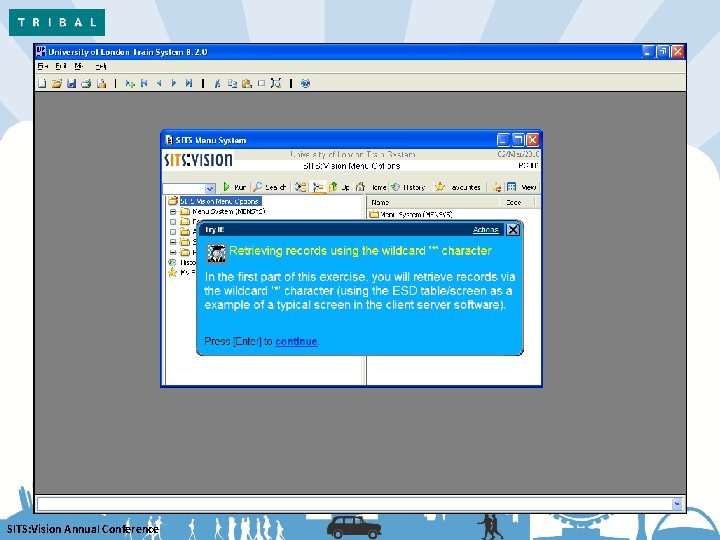Click the SITS Menu System title bar icon

click(169, 140)
